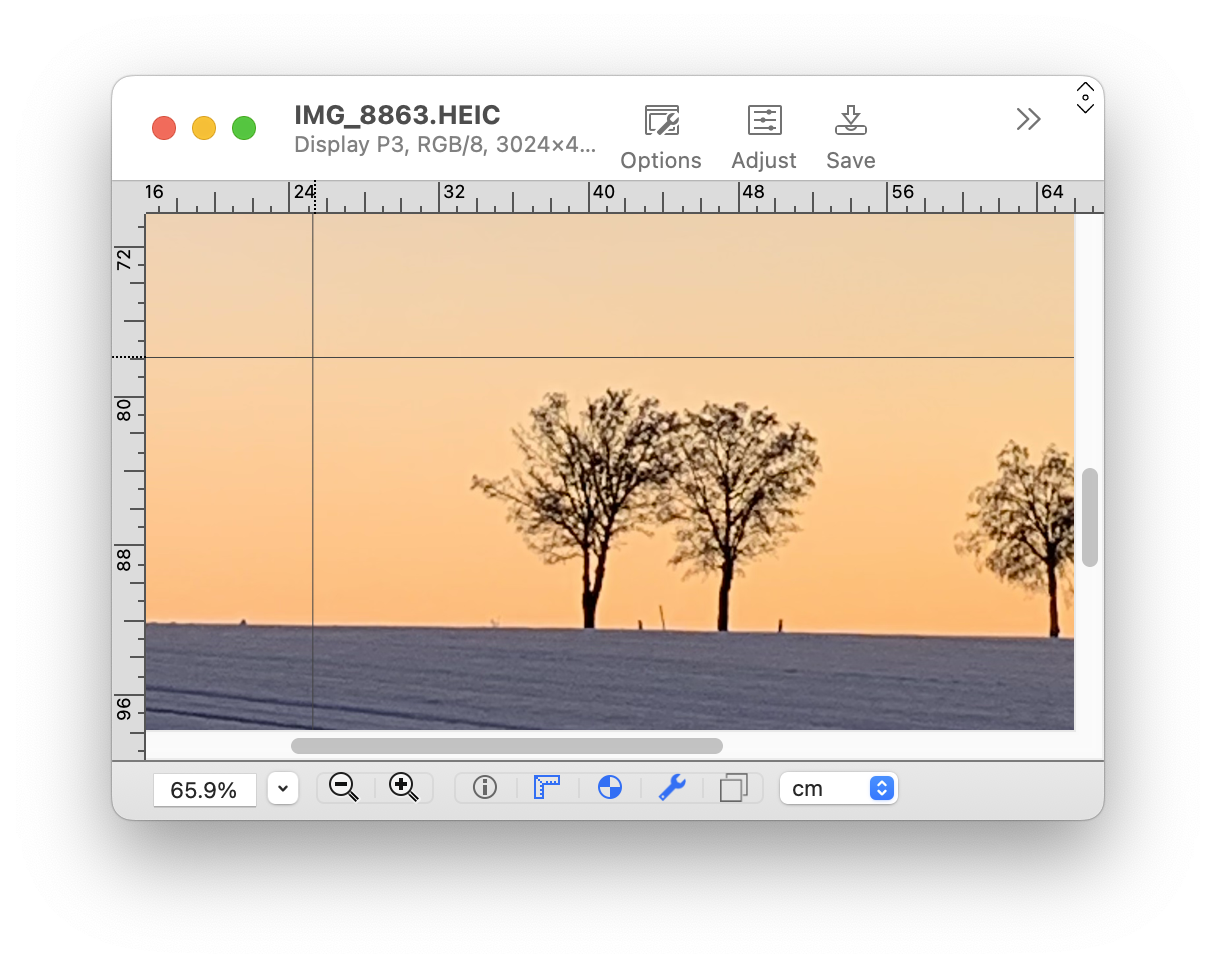Click the zoom out magnifier icon

344,788
